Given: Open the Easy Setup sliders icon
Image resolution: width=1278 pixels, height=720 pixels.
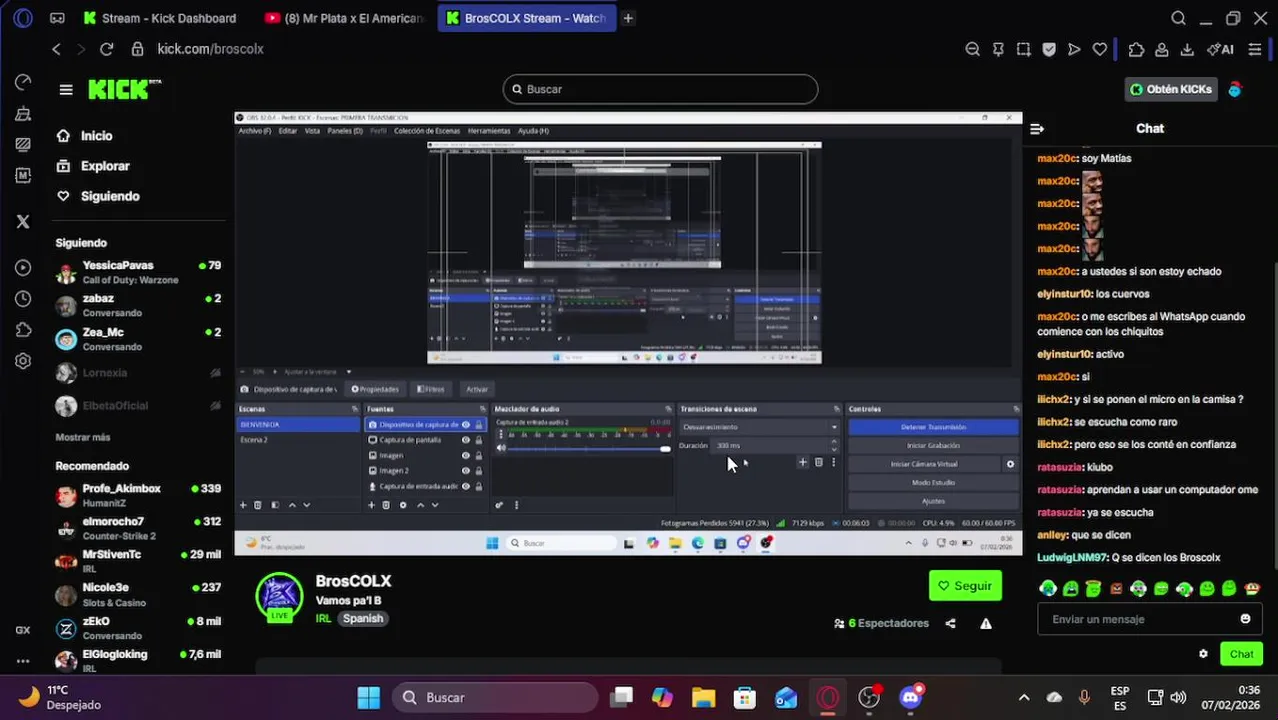Looking at the screenshot, I should 1255,49.
